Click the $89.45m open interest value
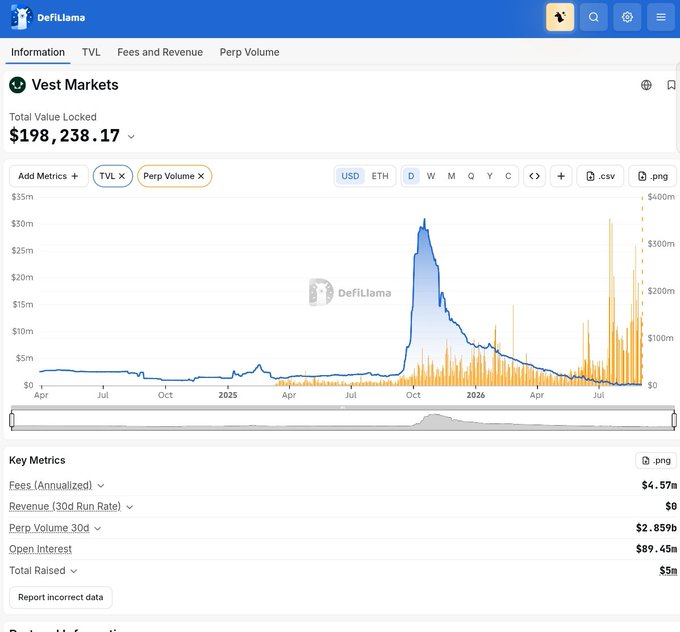Viewport: 680px width, 632px height. pos(656,549)
